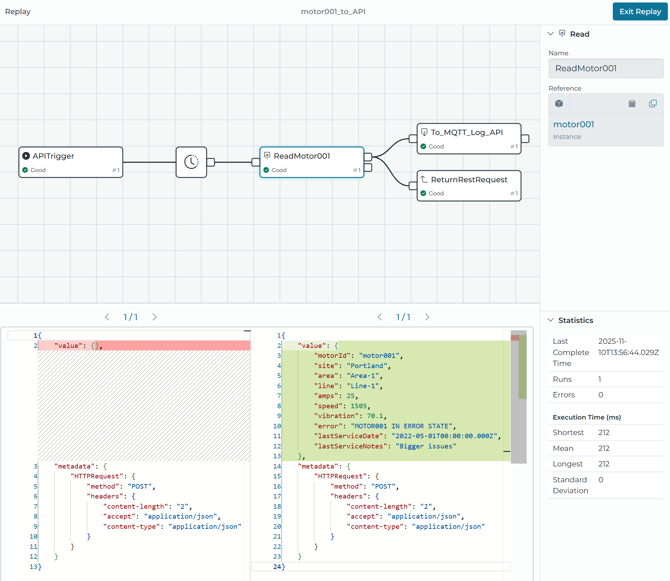The image size is (670, 581).
Task: Click the upper output port of ReadMotor001
Action: tap(368, 157)
